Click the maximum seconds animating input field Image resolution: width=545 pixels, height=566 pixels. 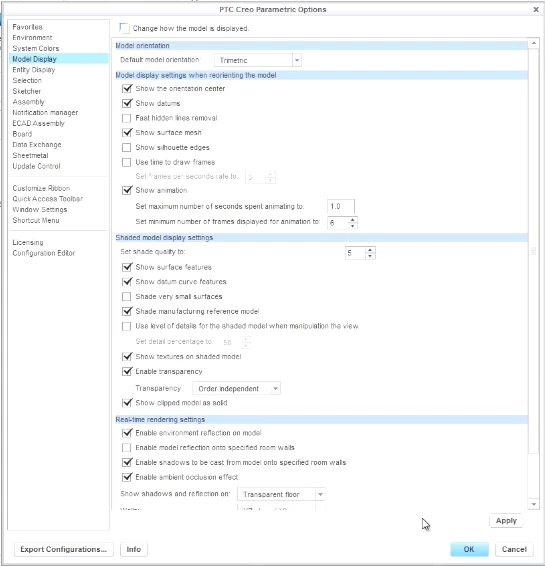point(341,206)
